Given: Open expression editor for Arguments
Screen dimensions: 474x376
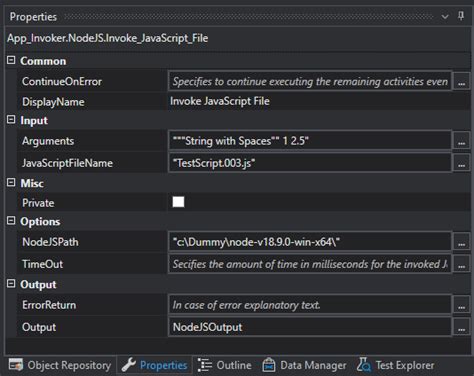Looking at the screenshot, I should coord(461,141).
